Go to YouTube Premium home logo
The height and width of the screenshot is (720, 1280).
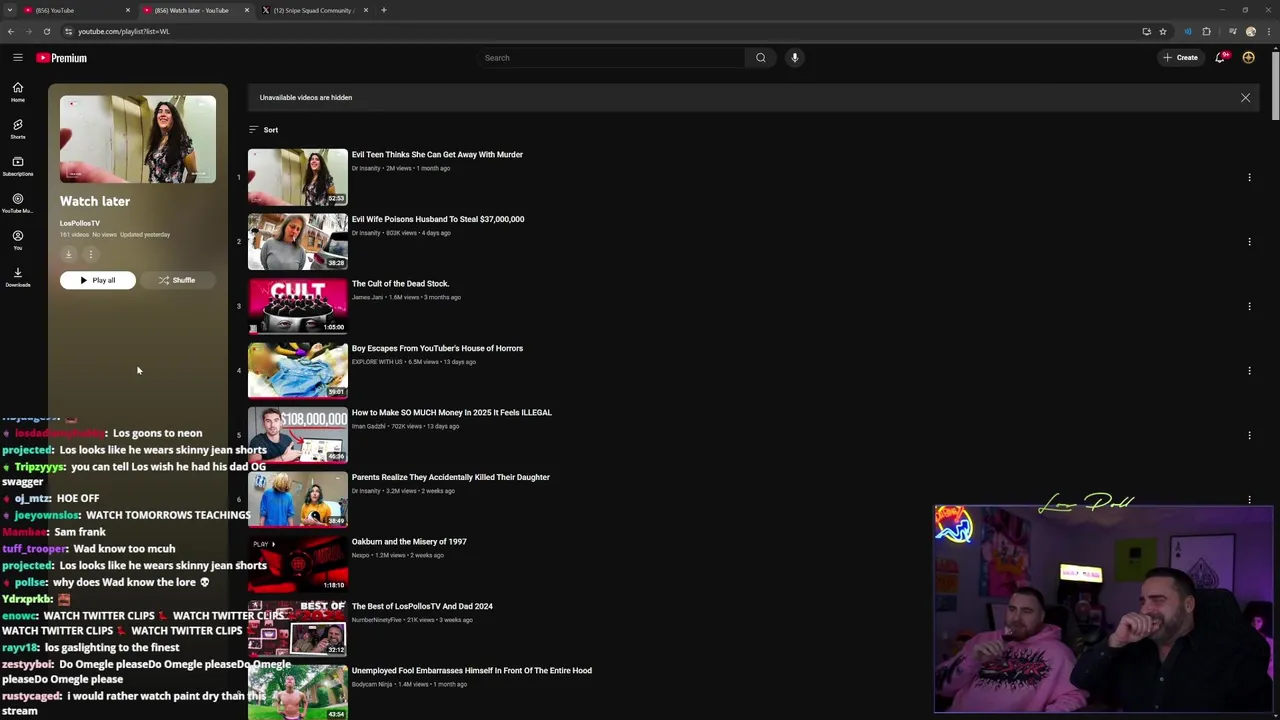coord(62,58)
